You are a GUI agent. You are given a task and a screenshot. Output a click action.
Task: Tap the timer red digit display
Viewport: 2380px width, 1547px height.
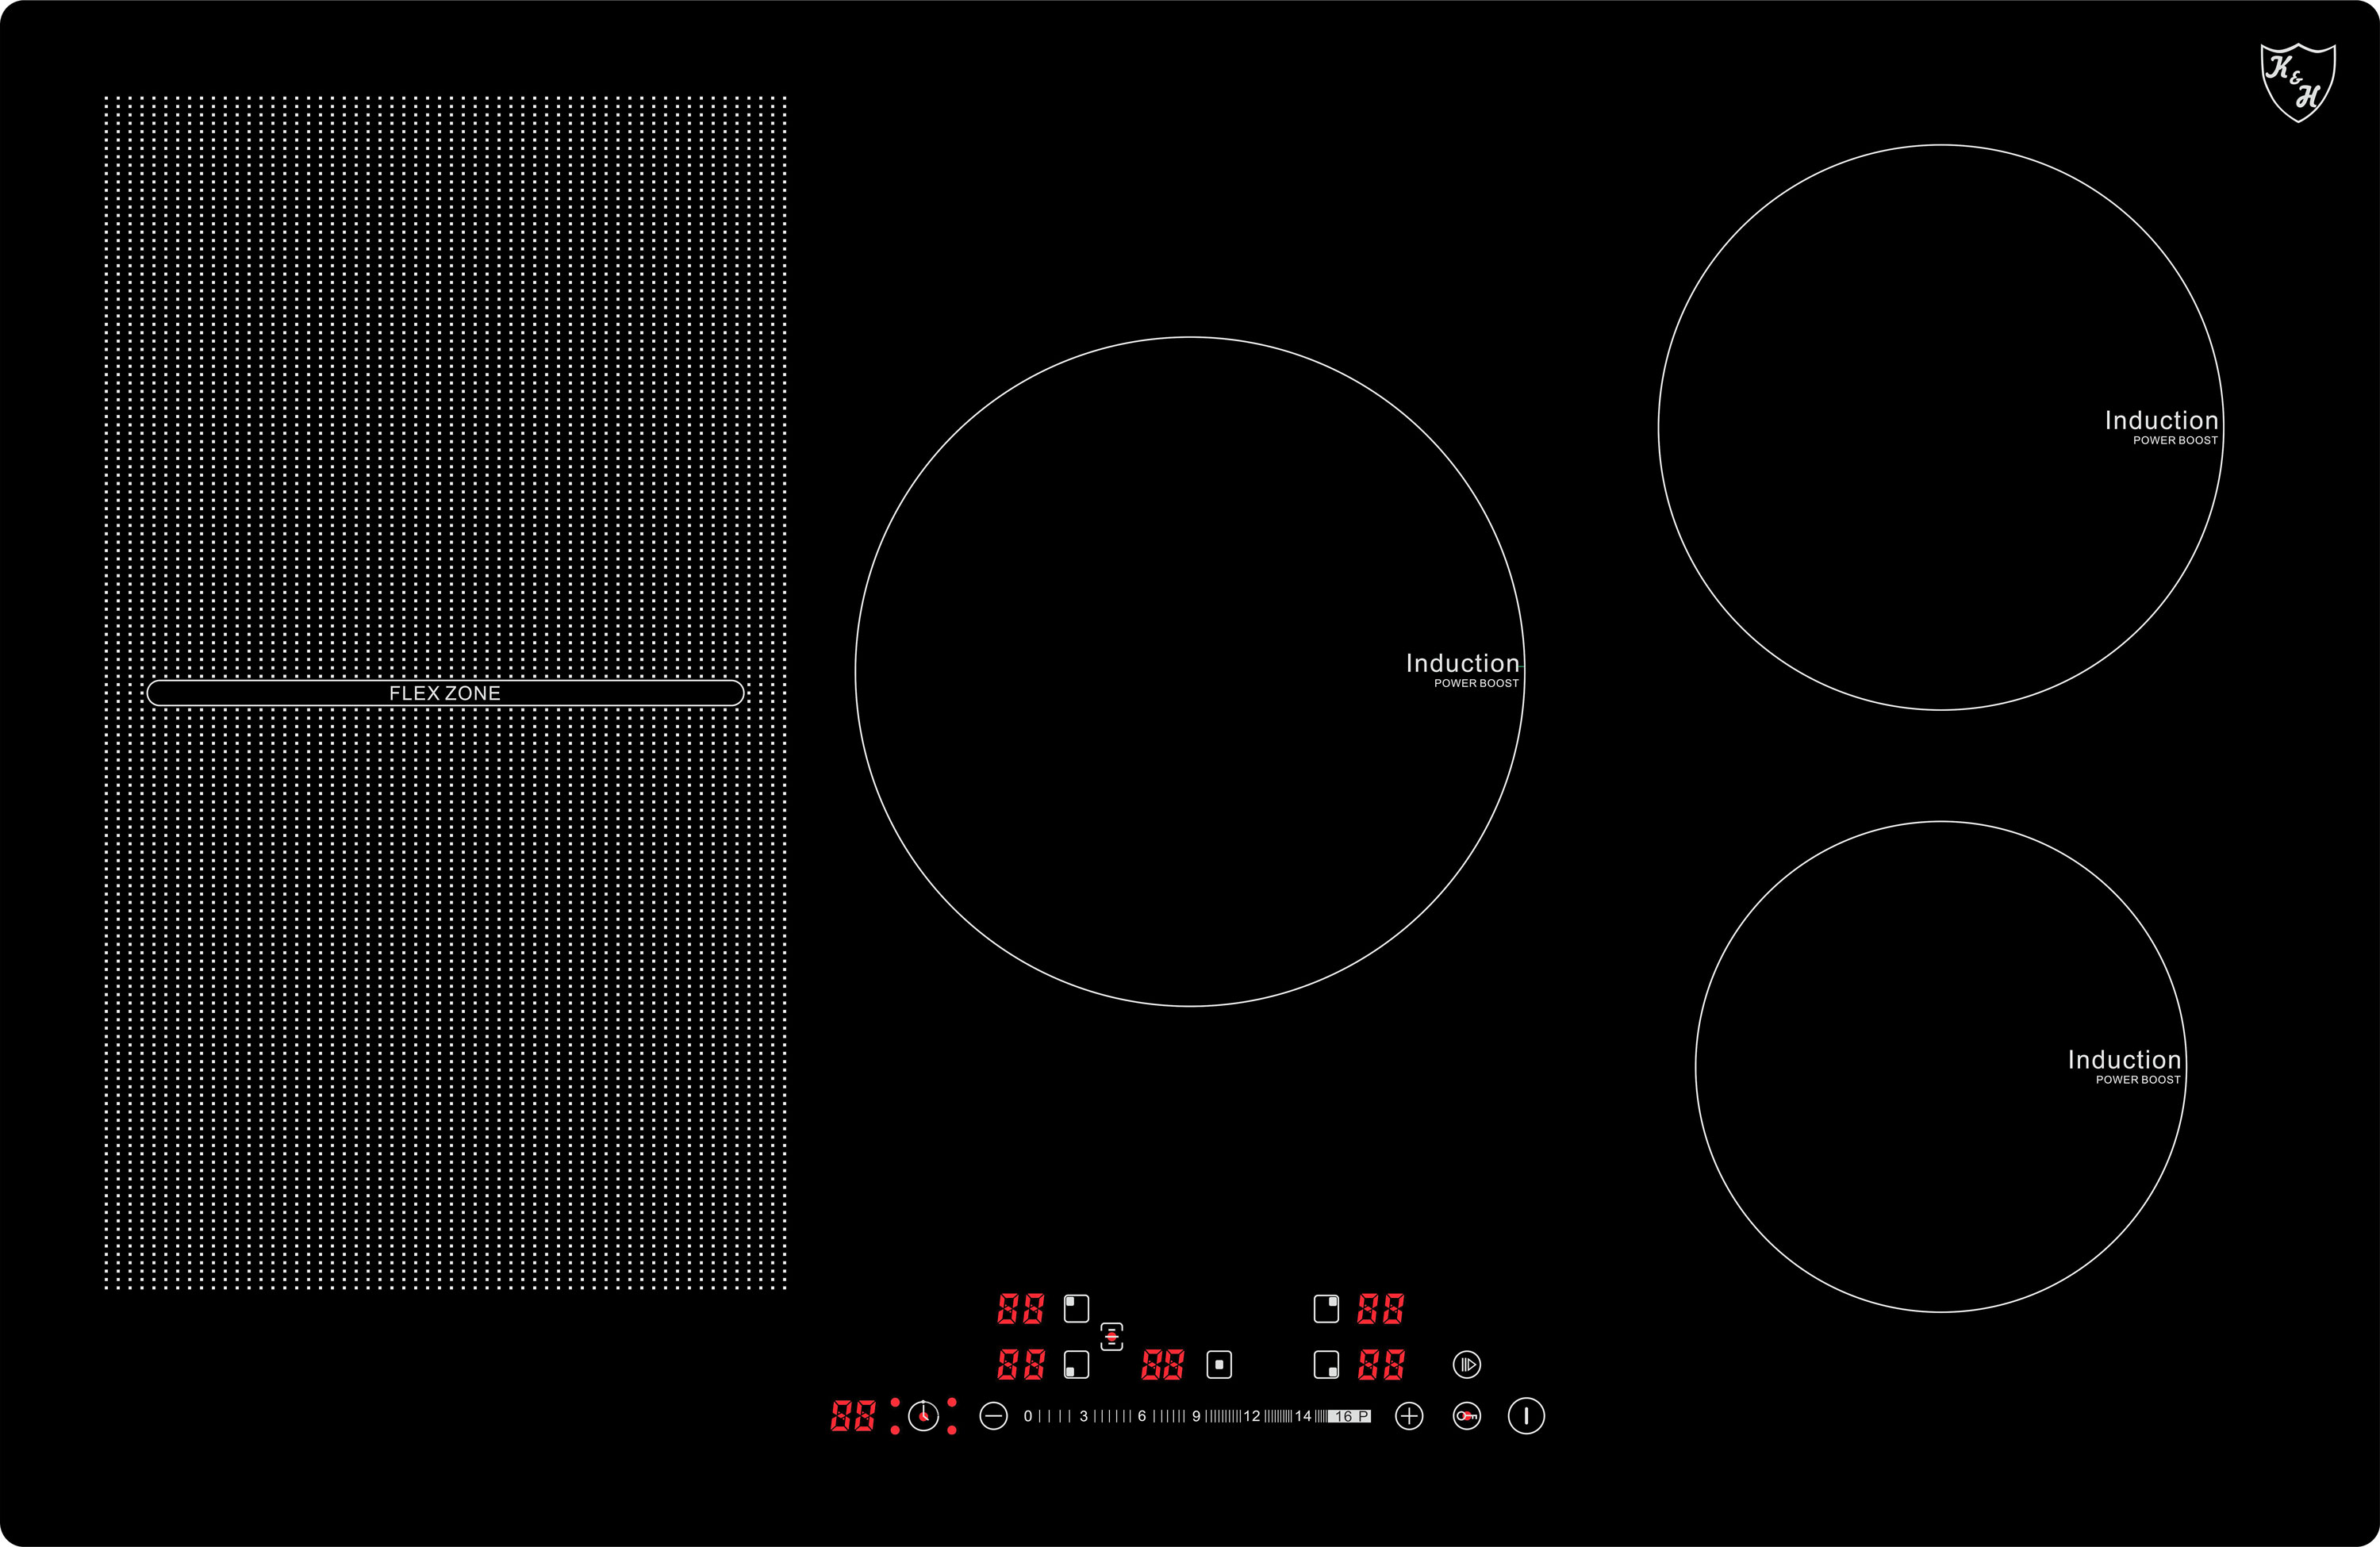click(x=852, y=1416)
